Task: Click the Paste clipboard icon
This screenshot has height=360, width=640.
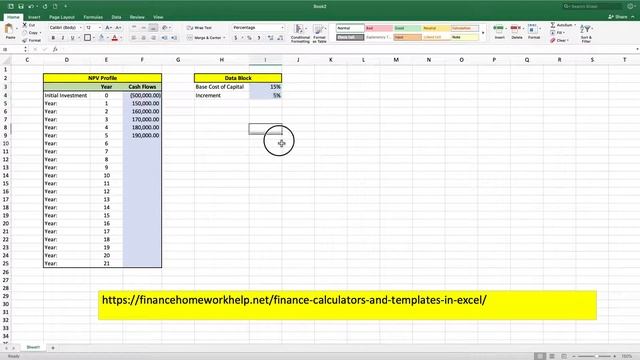Action: point(9,29)
